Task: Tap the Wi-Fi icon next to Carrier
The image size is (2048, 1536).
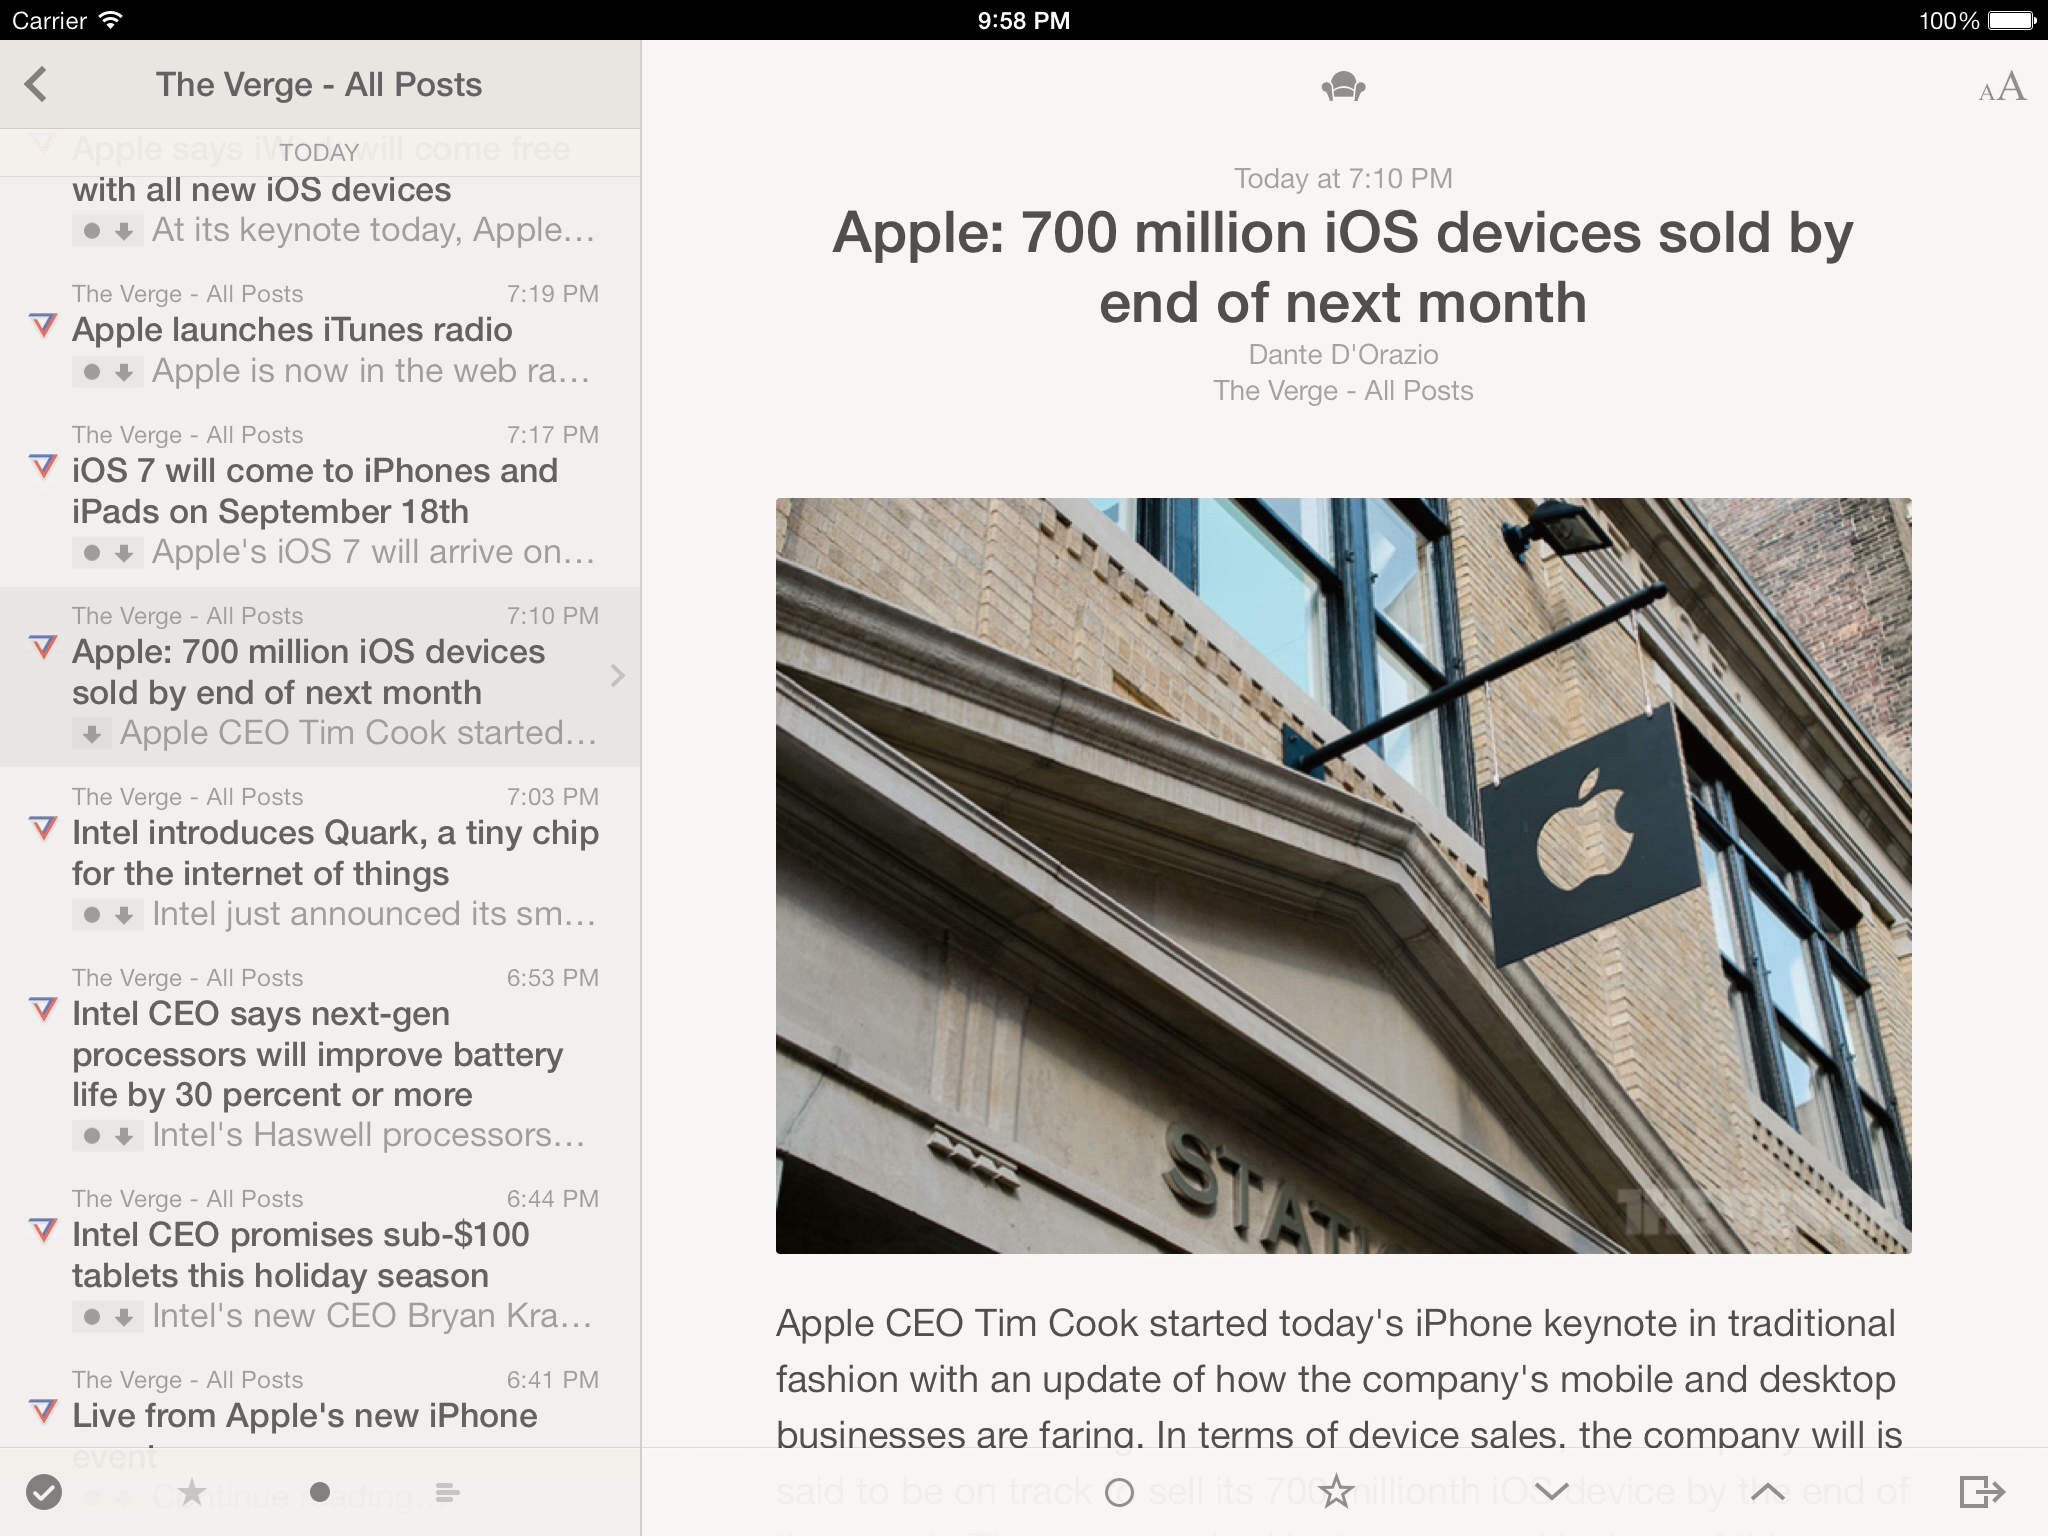Action: pos(110,19)
